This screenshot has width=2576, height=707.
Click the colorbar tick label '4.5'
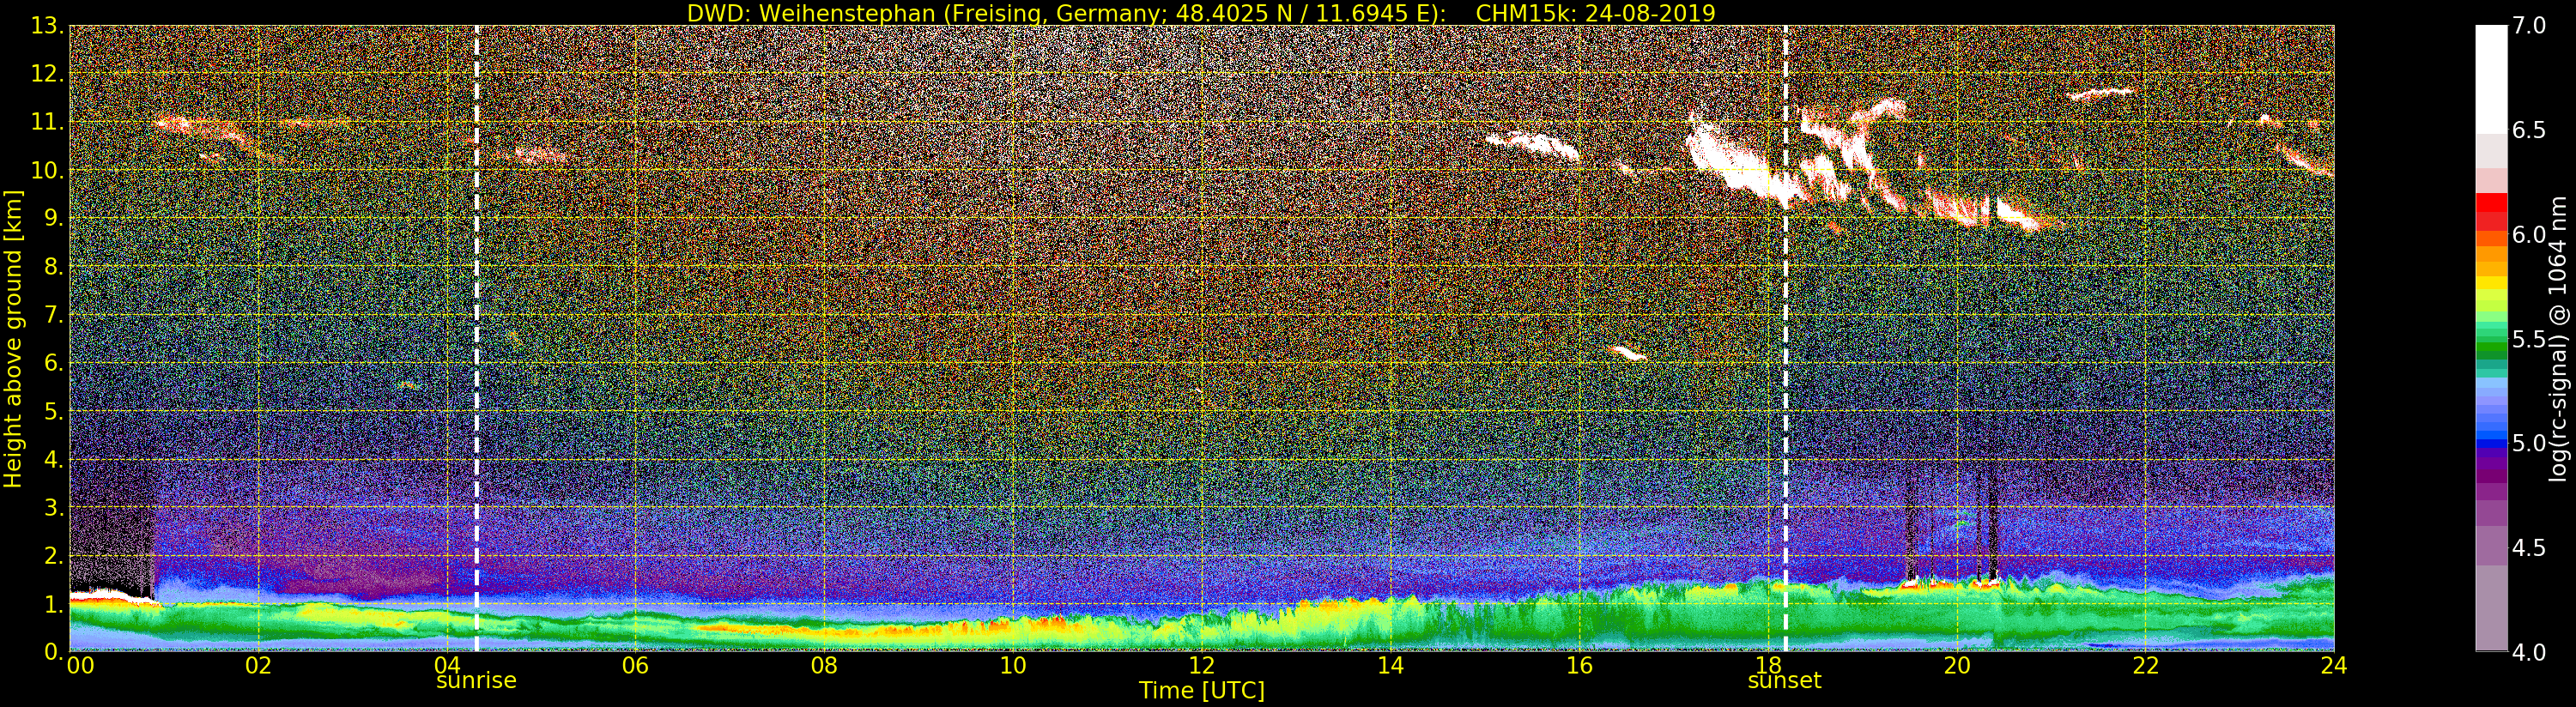2529,547
